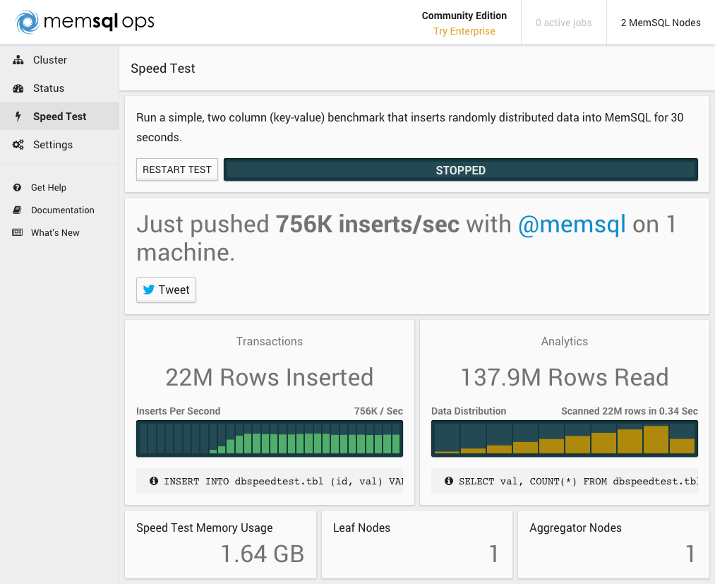Image resolution: width=715 pixels, height=584 pixels.
Task: Click the 756K inserts/sec bold headline text
Action: [368, 224]
